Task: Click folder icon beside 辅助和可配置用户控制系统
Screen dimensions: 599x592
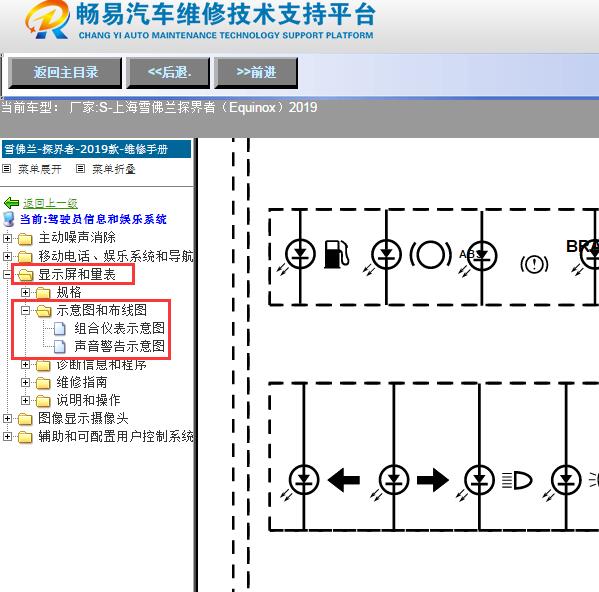Action: (25, 437)
